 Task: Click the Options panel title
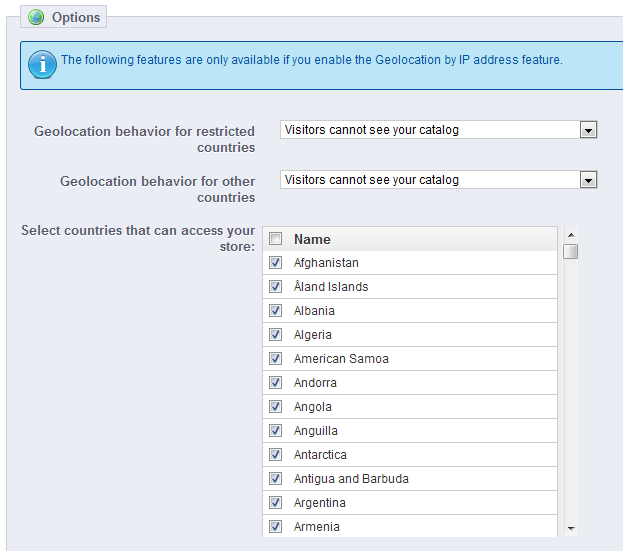coord(76,17)
